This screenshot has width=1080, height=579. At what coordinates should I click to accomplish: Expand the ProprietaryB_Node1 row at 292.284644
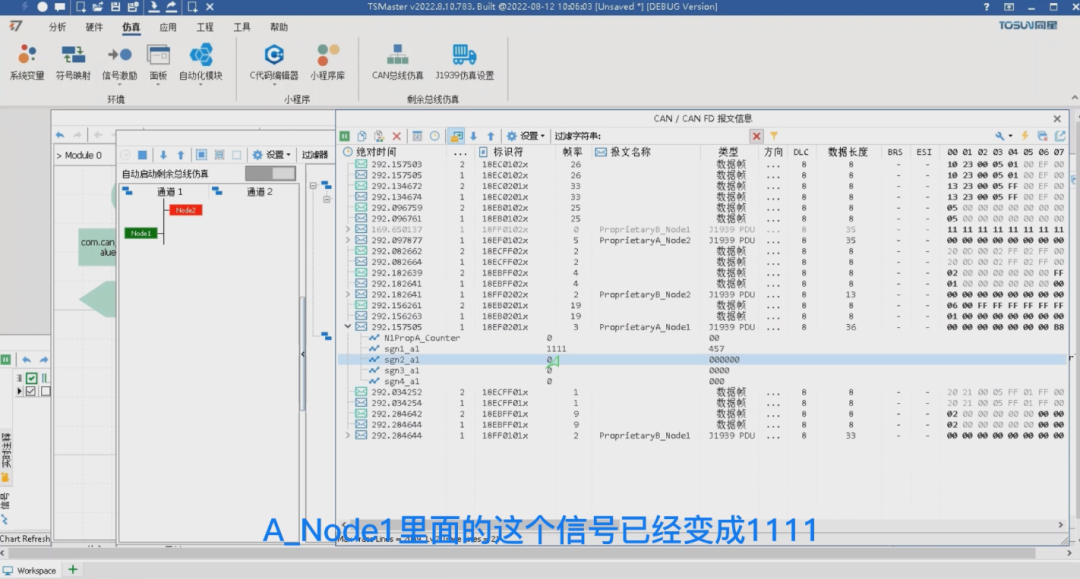tap(348, 436)
